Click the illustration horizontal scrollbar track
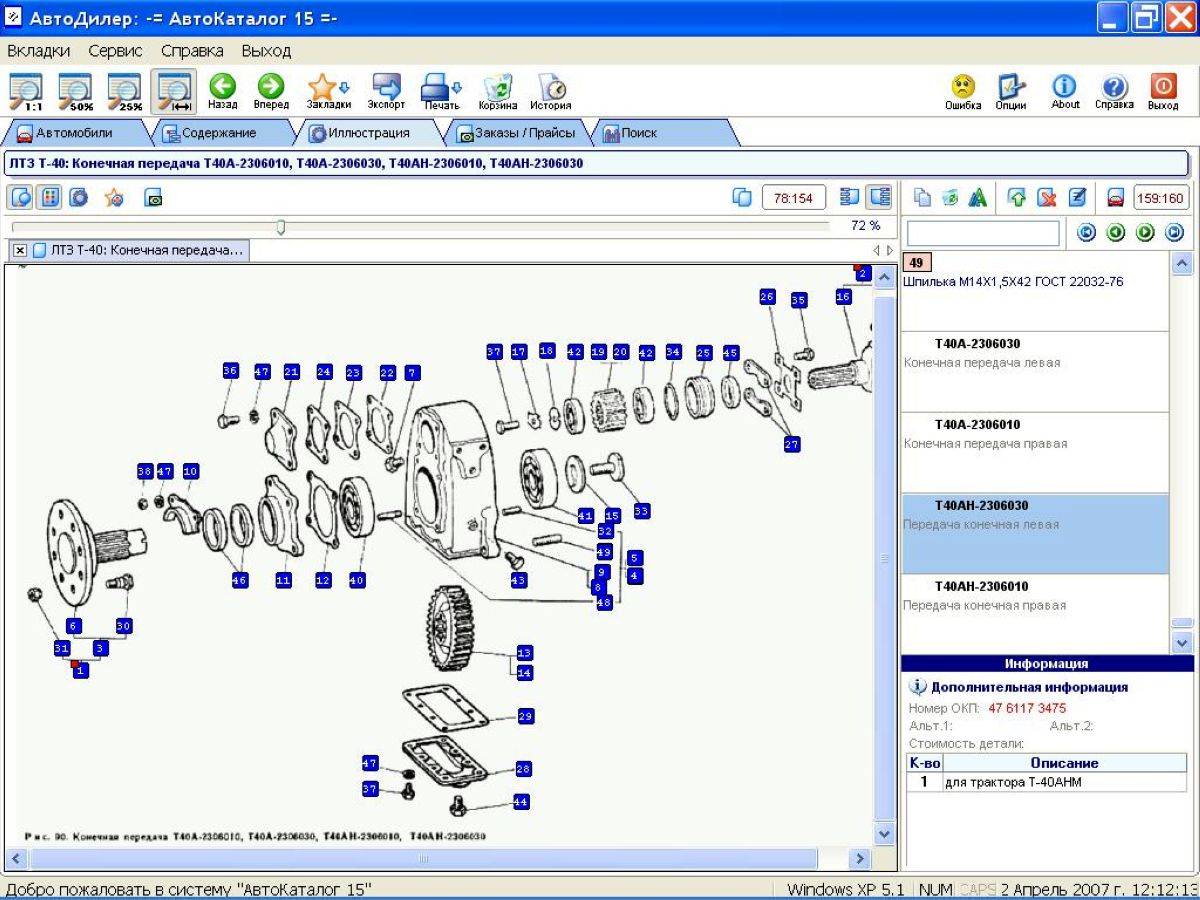 (x=439, y=858)
